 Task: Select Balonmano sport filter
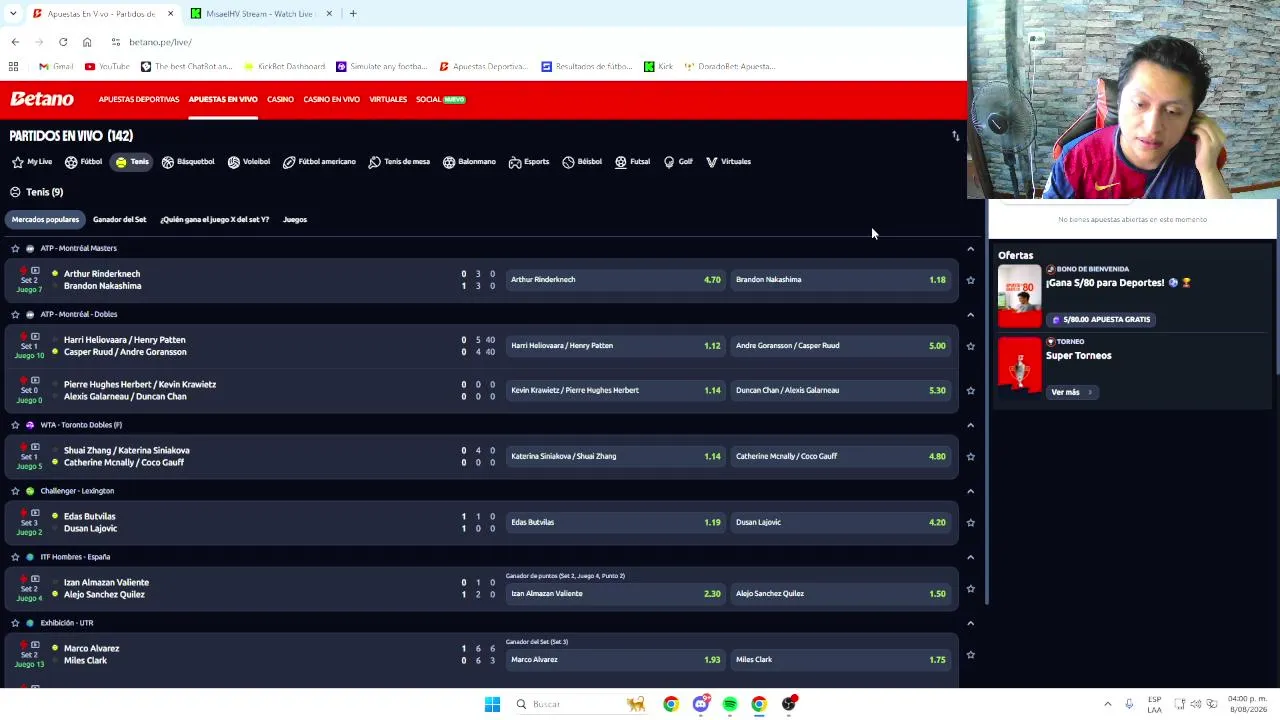point(469,162)
